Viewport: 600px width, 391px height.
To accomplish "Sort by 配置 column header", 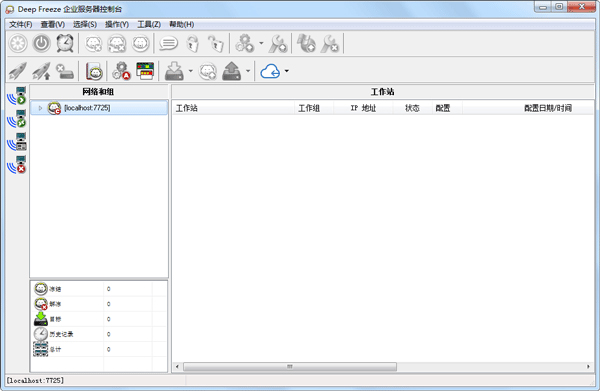I will [x=447, y=108].
